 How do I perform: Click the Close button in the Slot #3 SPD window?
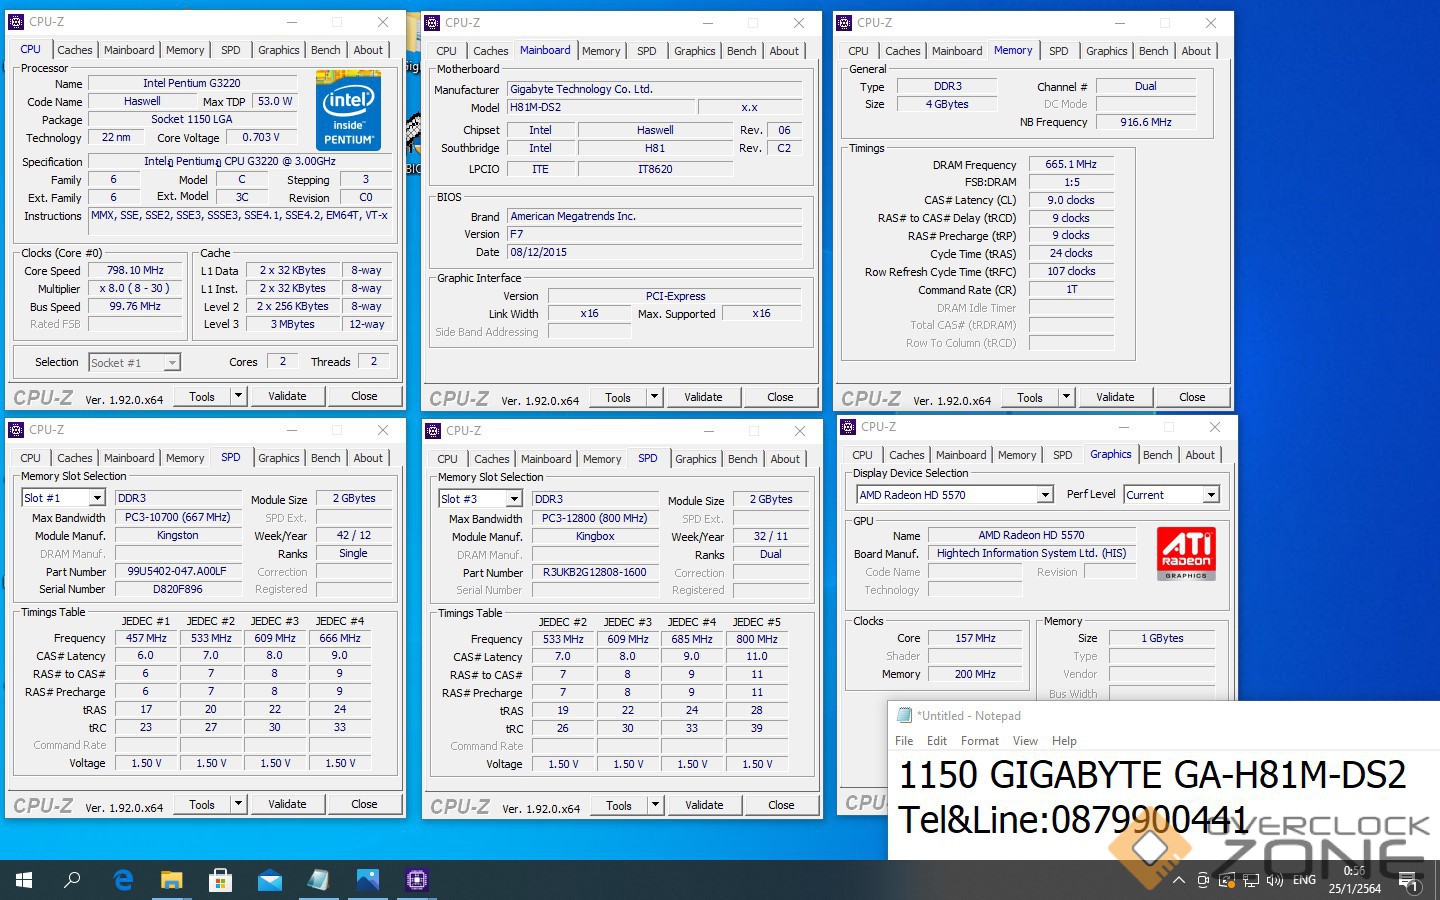tap(781, 805)
